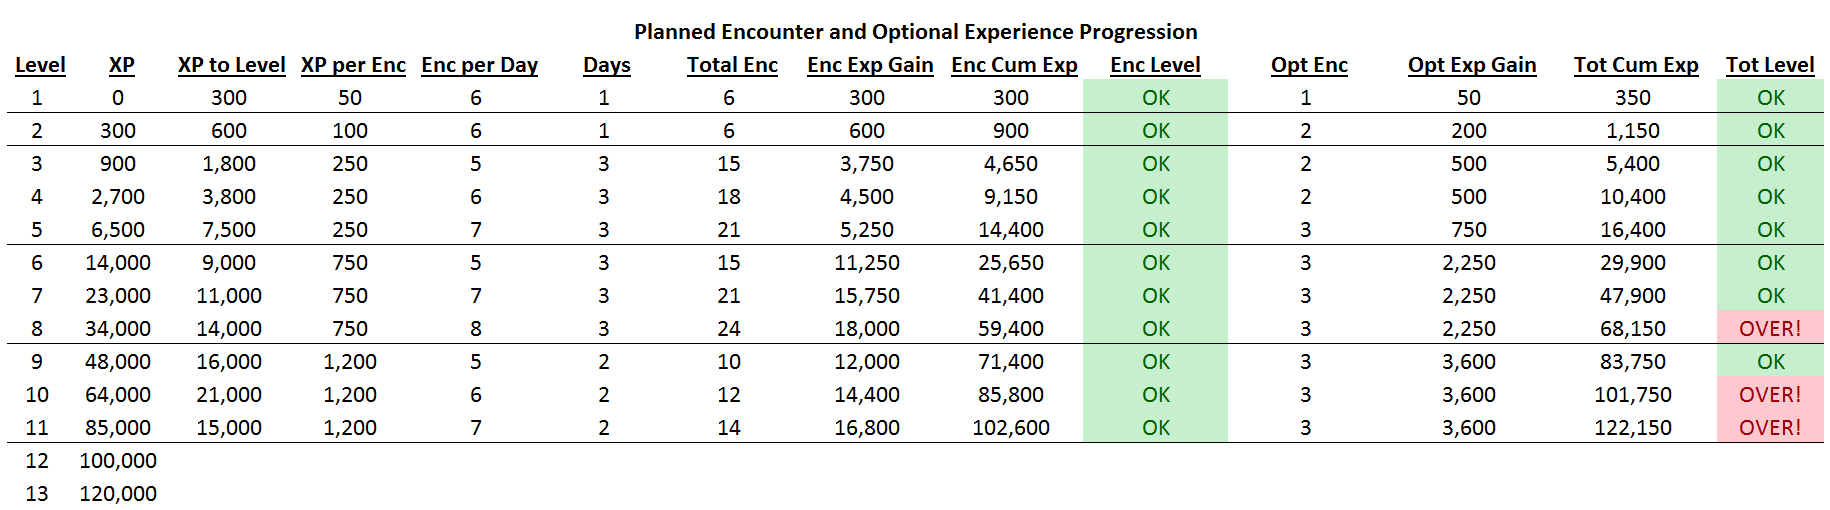Screen dimensions: 1830x510
Task: Click the OVER! cell in level 10 row
Action: (x=1769, y=395)
